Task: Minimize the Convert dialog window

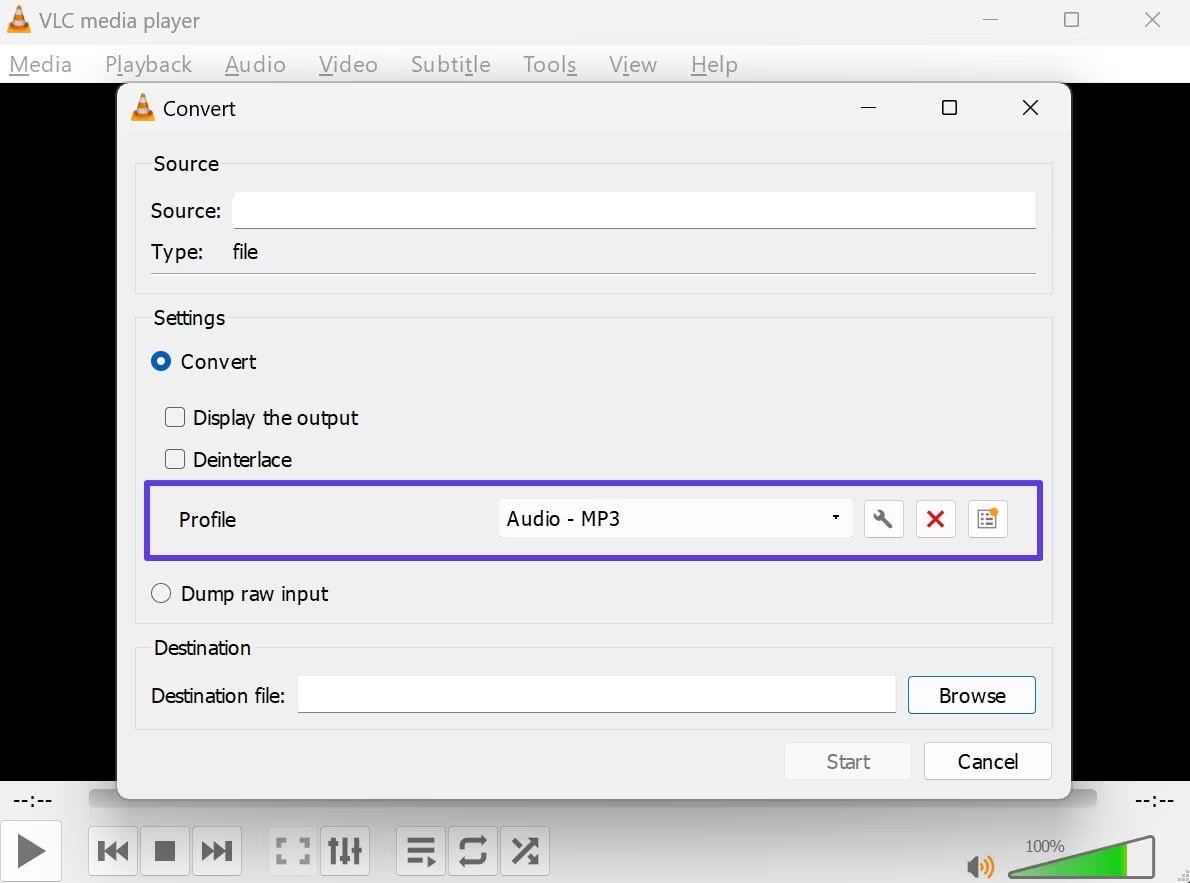Action: tap(868, 108)
